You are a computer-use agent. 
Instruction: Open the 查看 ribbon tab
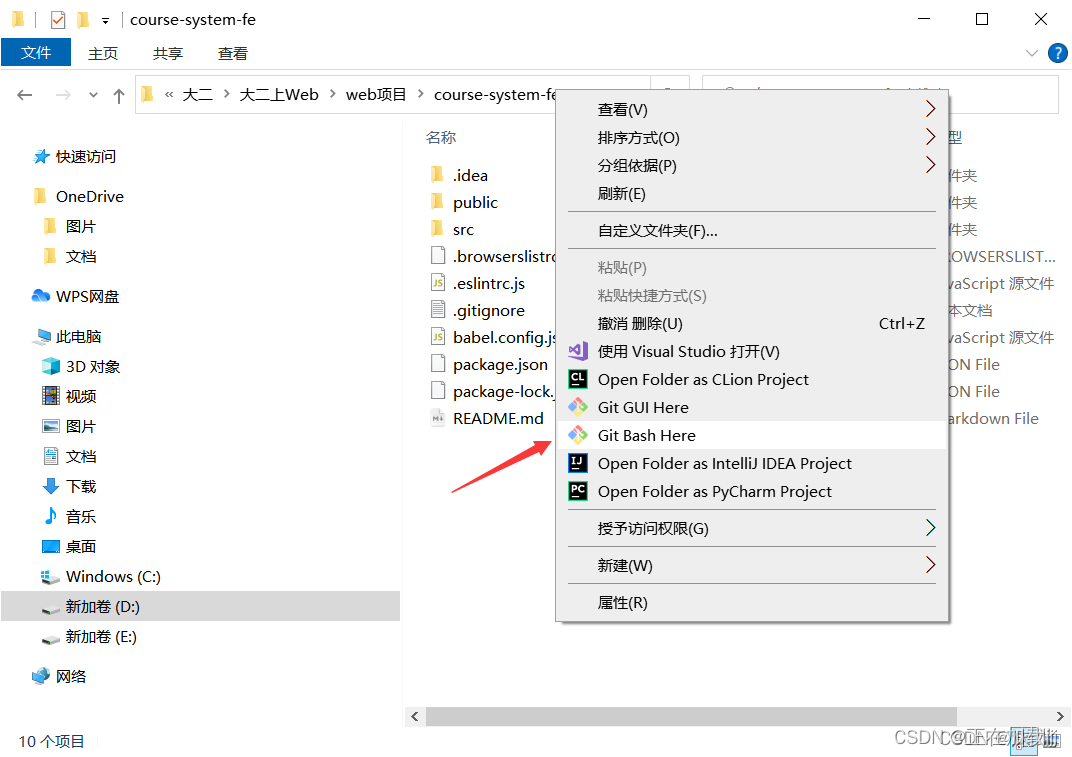pyautogui.click(x=232, y=53)
